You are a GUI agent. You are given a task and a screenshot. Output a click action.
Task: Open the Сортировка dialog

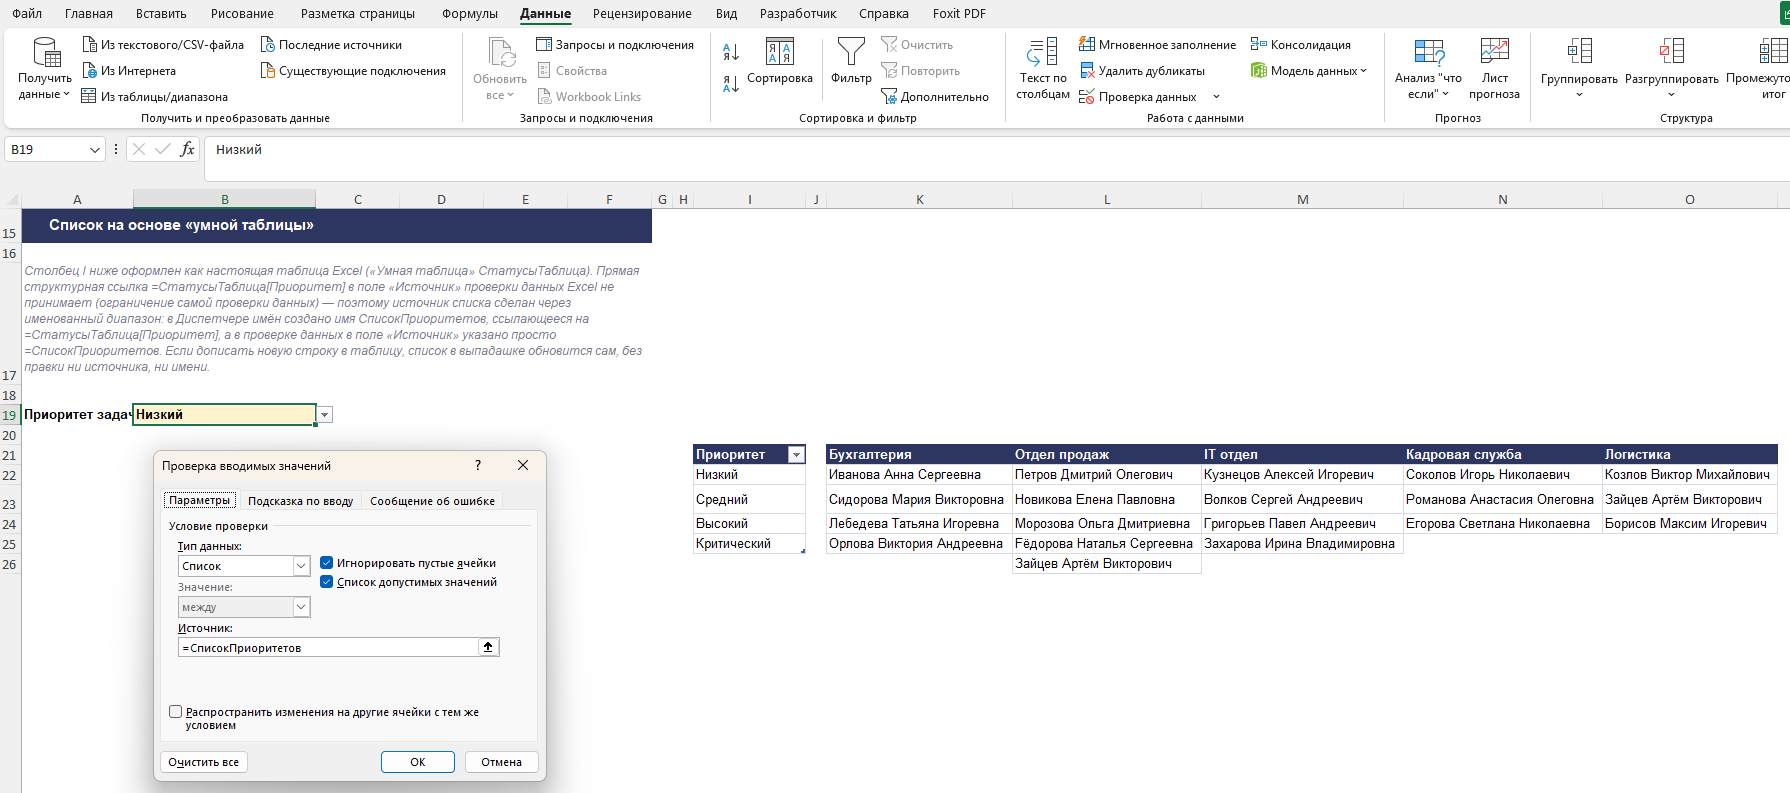(780, 61)
